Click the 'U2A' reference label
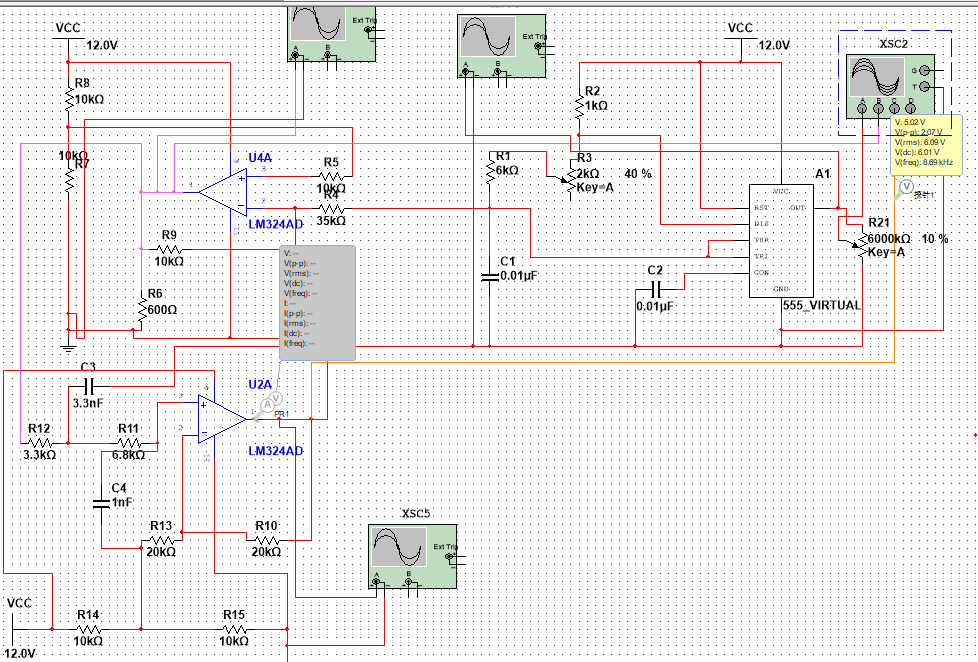This screenshot has height=662, width=978. pyautogui.click(x=260, y=384)
